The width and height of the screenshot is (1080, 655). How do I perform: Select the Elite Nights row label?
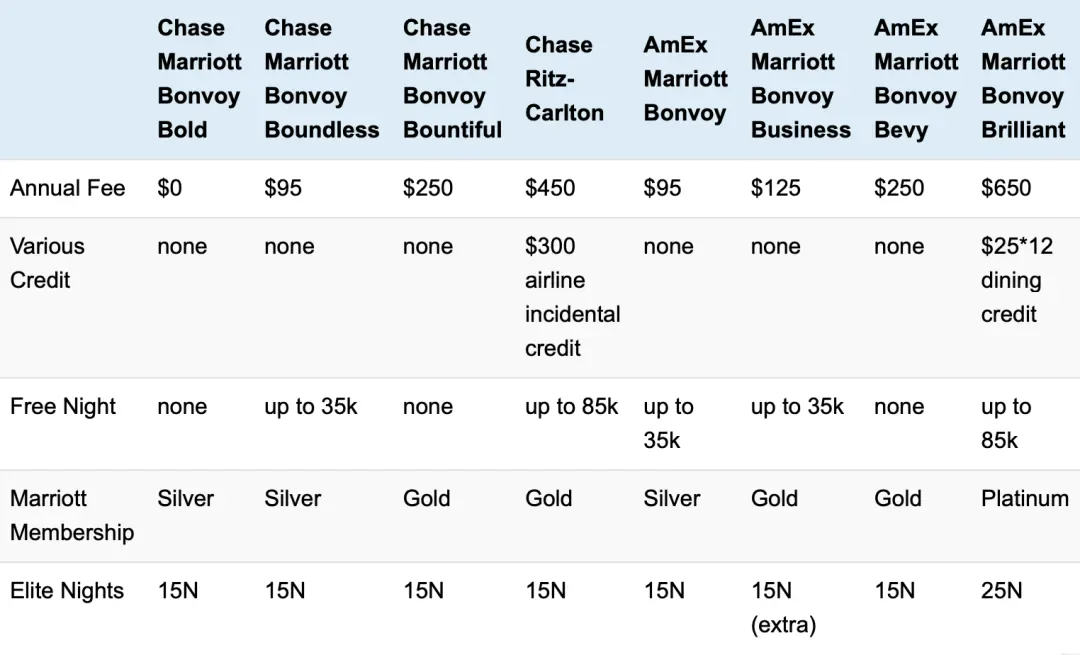pyautogui.click(x=67, y=591)
